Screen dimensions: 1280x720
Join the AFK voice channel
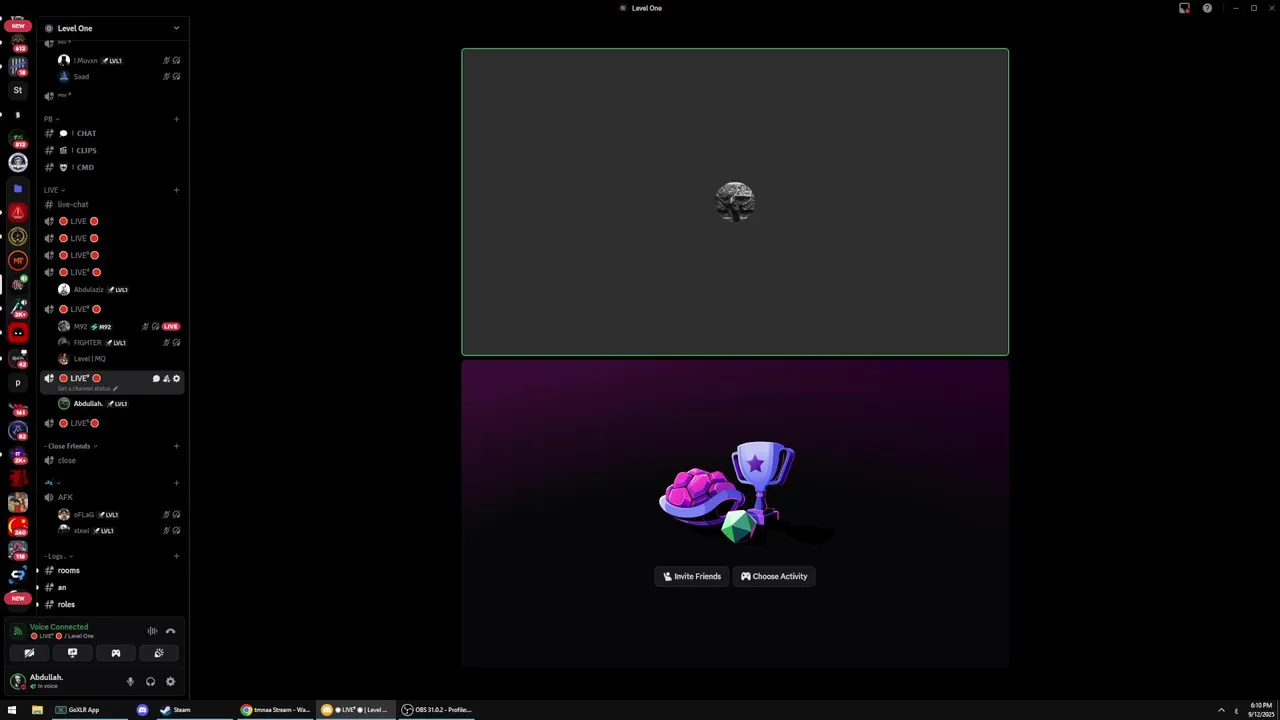[x=112, y=497]
